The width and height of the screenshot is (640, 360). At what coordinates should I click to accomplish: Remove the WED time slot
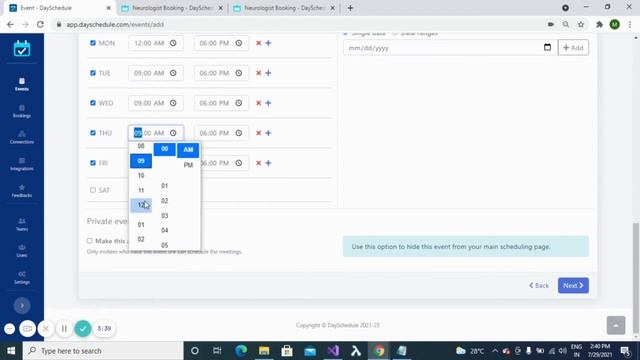(x=258, y=103)
